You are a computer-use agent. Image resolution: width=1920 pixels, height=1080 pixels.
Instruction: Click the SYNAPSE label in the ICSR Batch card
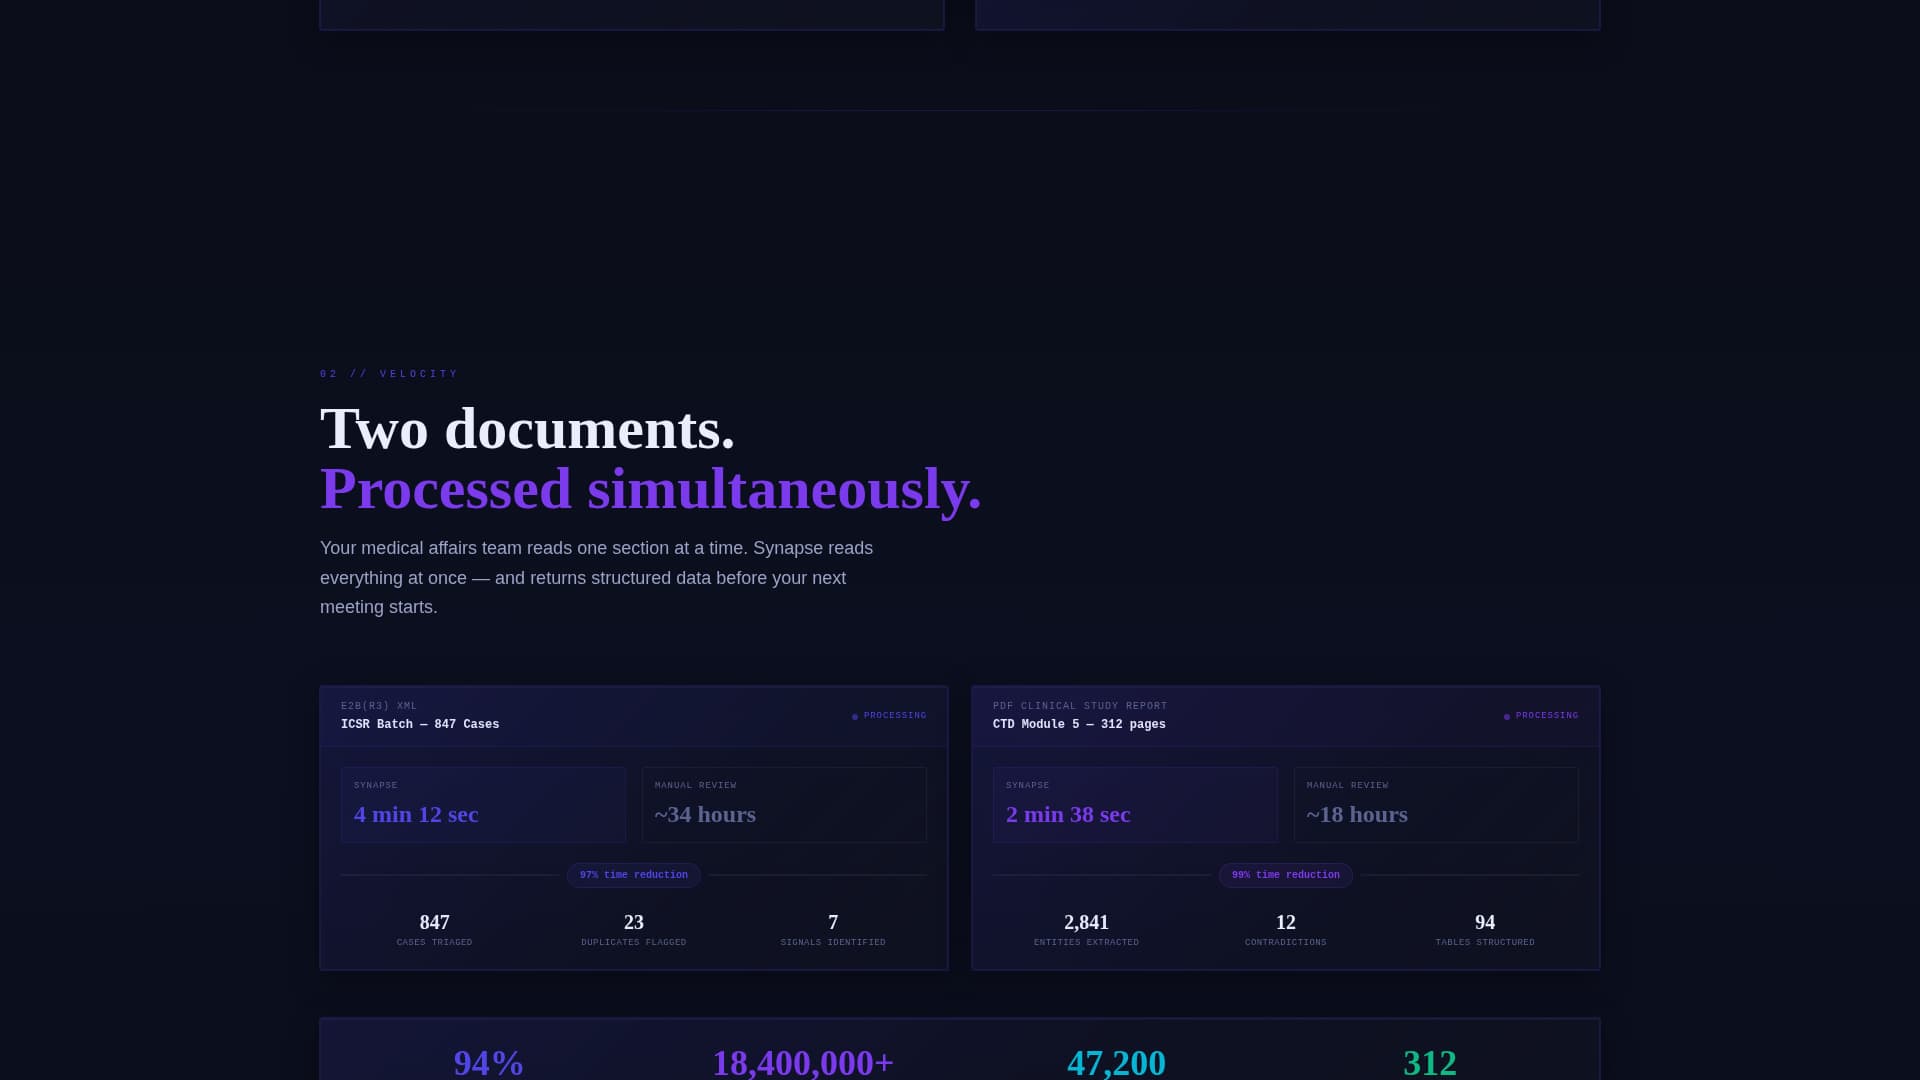[x=376, y=786]
